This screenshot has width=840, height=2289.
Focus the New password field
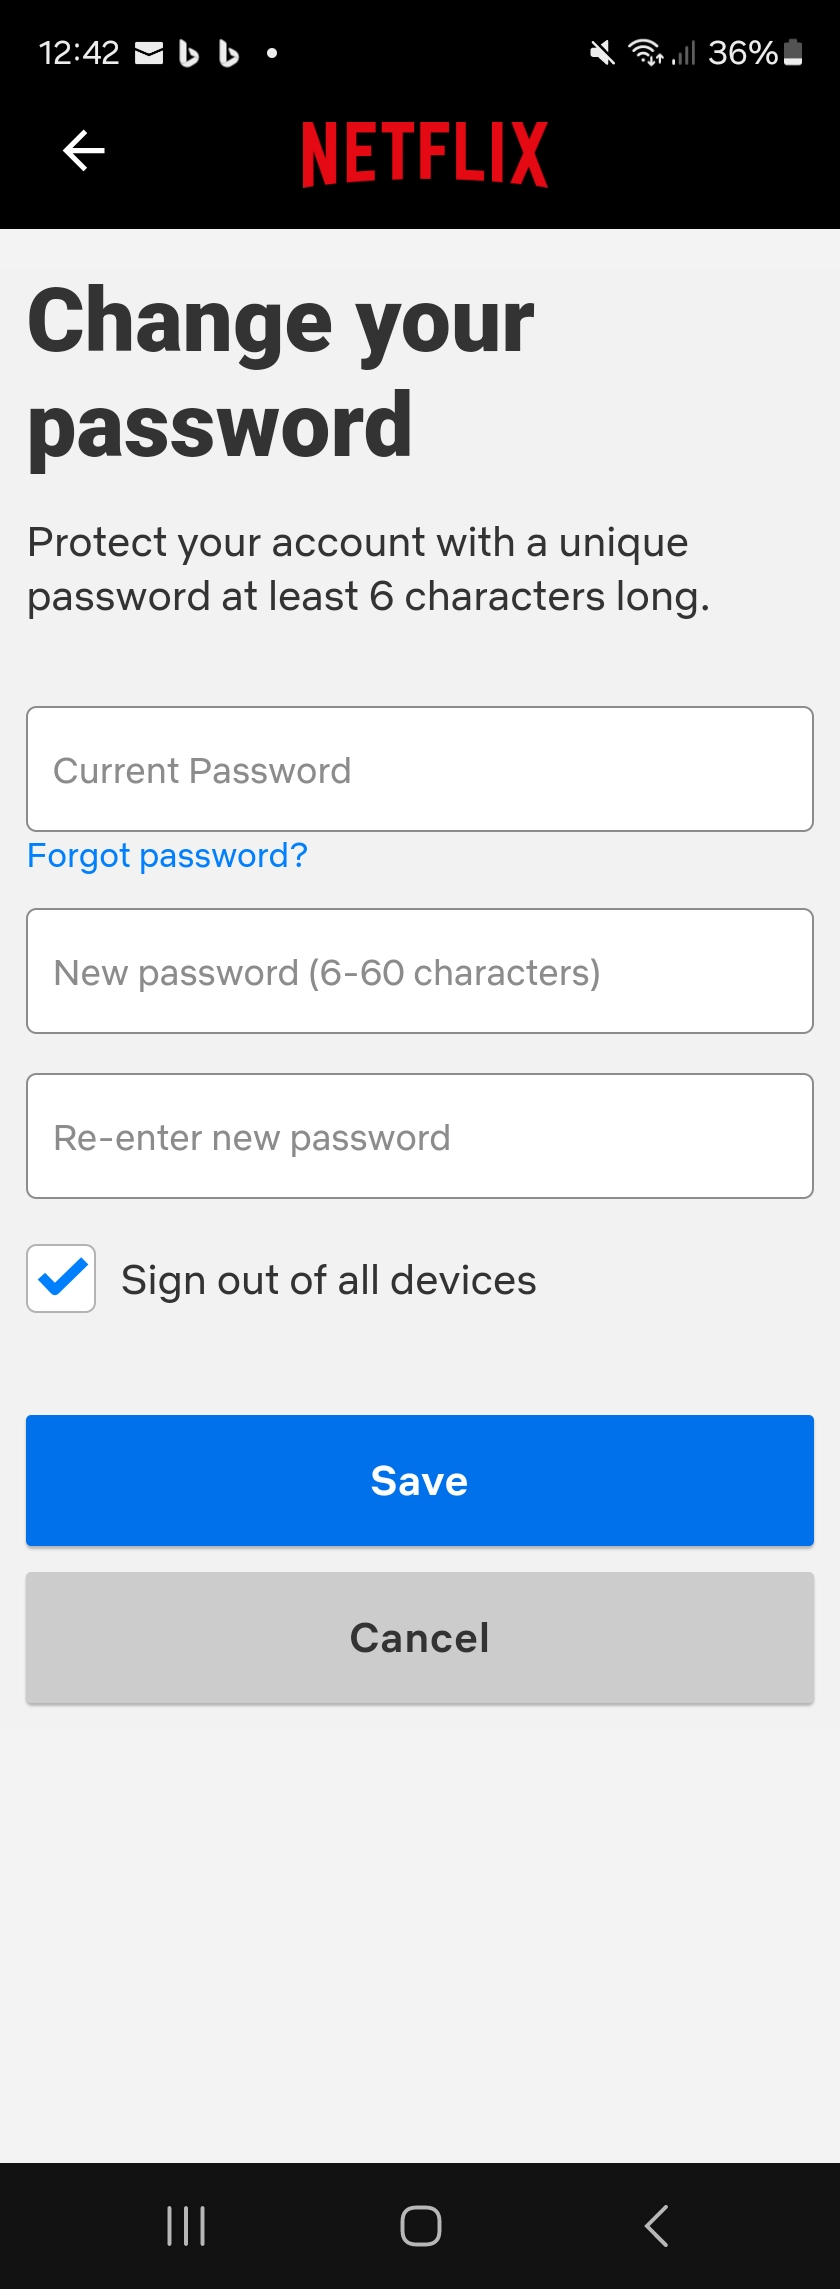pyautogui.click(x=420, y=971)
